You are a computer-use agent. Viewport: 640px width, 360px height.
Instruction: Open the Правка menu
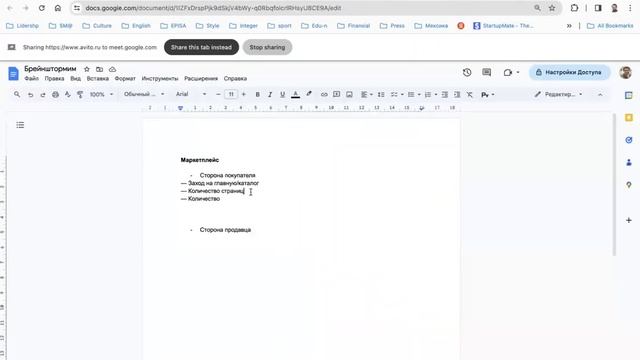click(x=54, y=78)
